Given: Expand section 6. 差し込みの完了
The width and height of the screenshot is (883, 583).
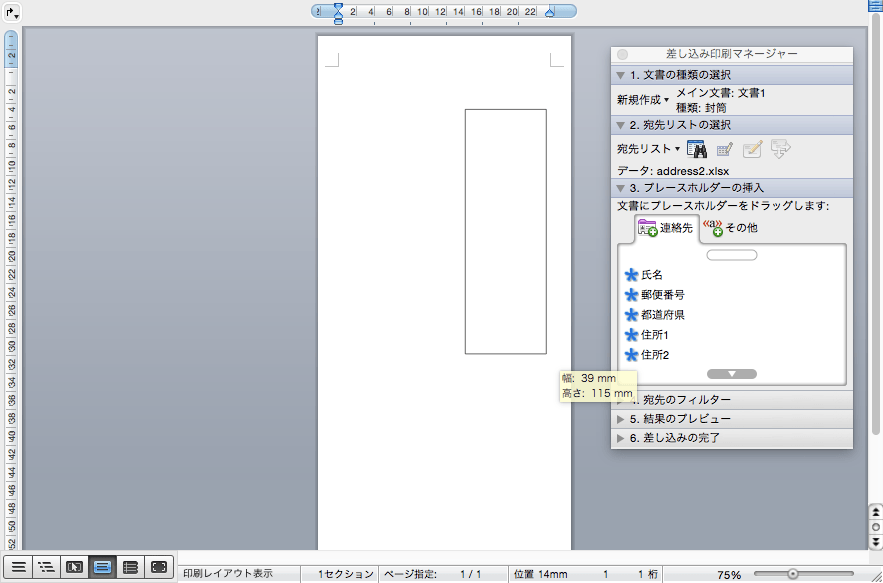Looking at the screenshot, I should tap(621, 438).
